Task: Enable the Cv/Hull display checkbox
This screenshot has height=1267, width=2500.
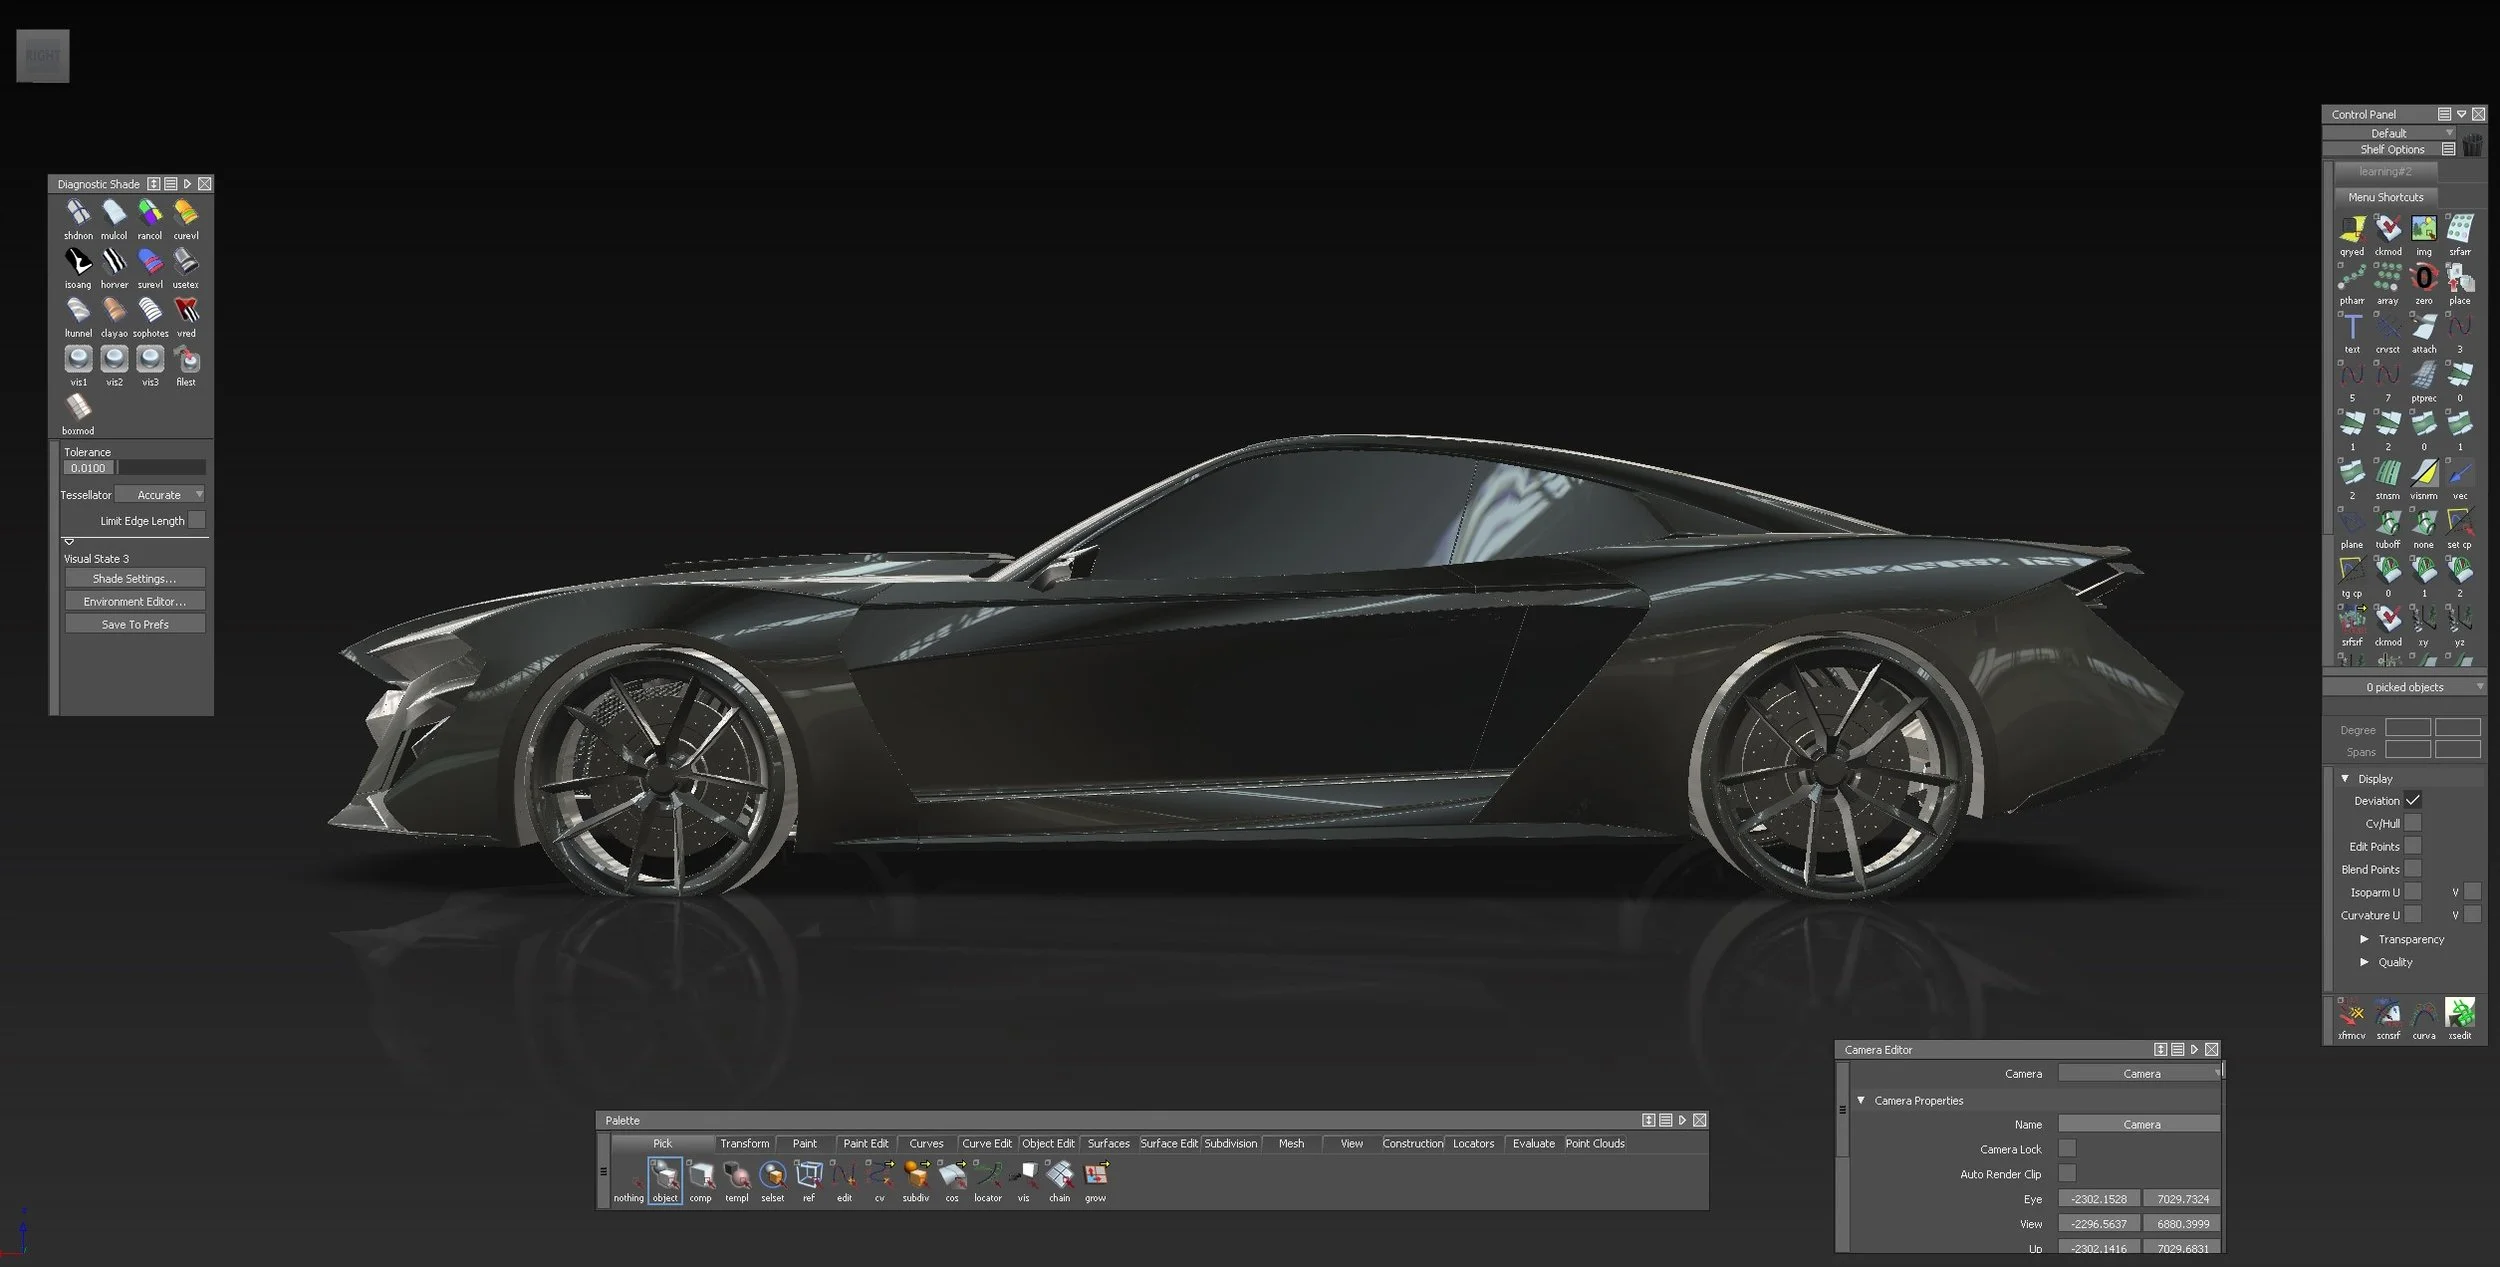Action: (x=2413, y=823)
